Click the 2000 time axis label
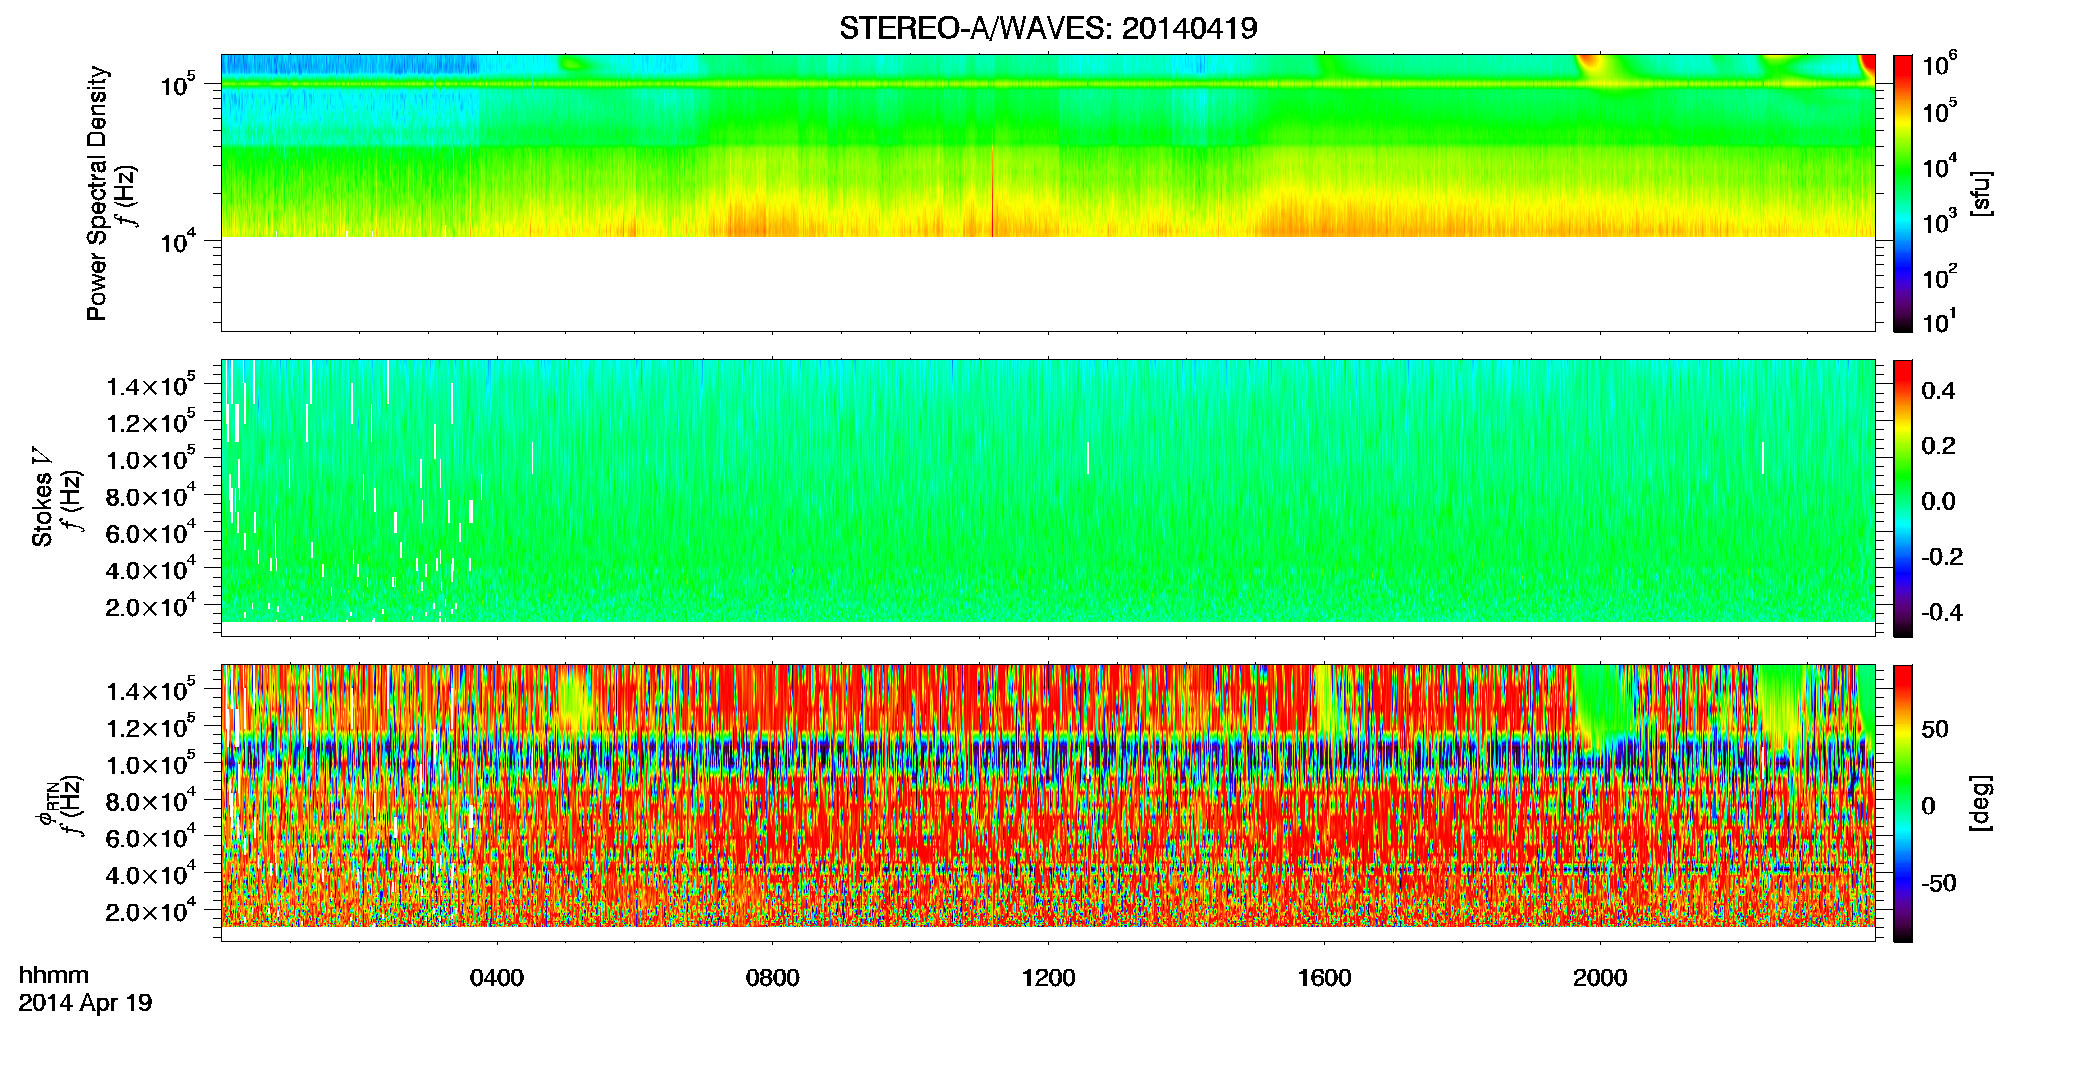Image resolution: width=2096 pixels, height=1080 pixels. coord(1600,978)
